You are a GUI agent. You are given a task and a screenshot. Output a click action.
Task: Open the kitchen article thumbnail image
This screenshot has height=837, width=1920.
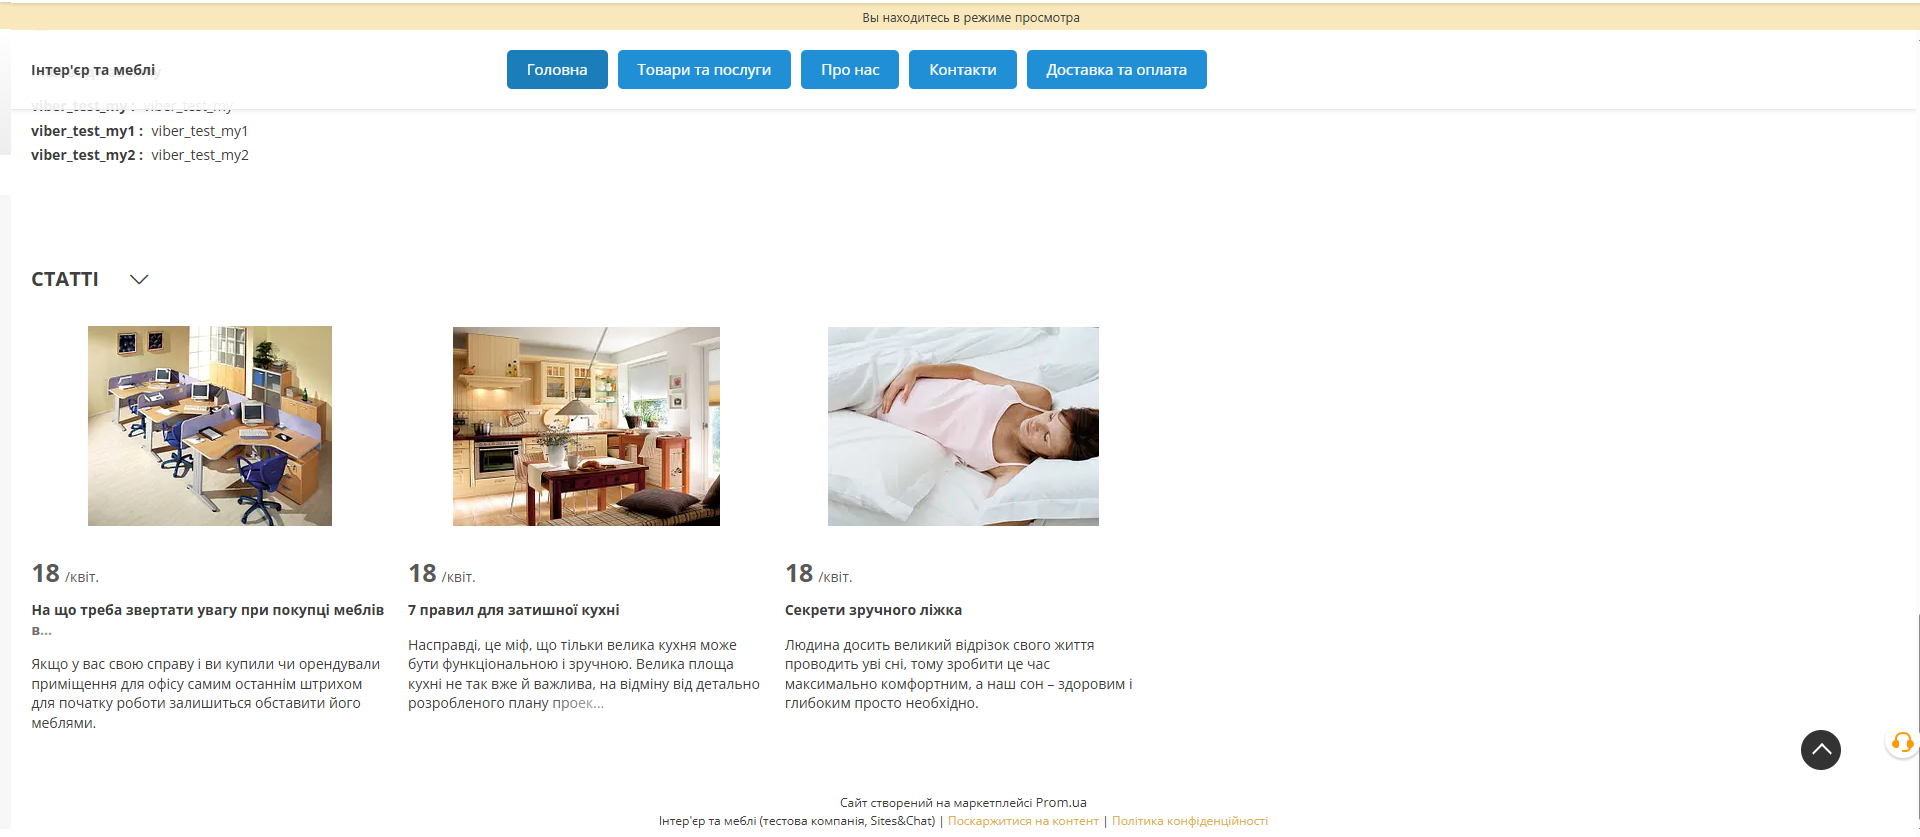(586, 426)
